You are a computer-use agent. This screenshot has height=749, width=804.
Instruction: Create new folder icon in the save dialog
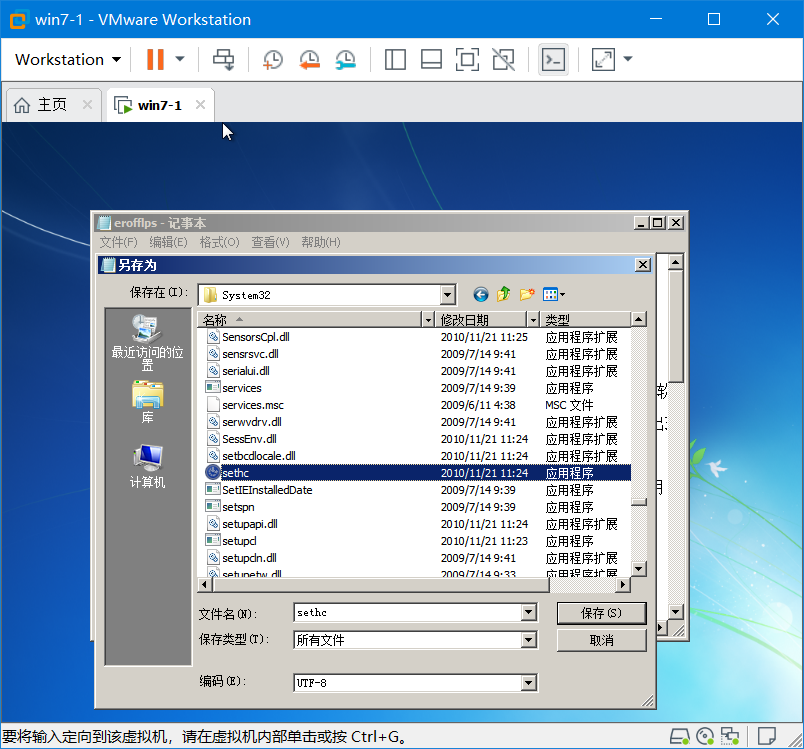click(527, 294)
